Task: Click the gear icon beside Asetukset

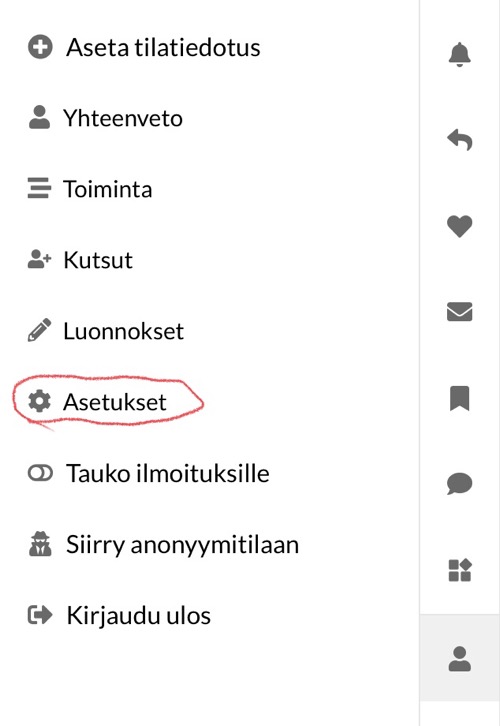Action: (39, 401)
